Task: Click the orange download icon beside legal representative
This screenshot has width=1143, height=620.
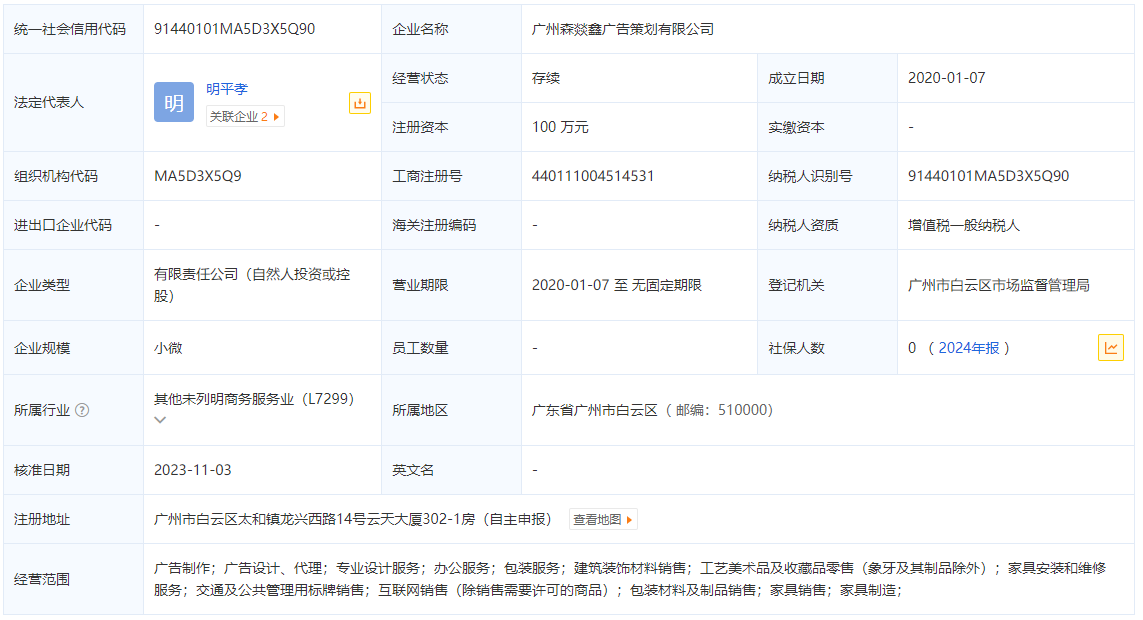Action: pyautogui.click(x=359, y=103)
